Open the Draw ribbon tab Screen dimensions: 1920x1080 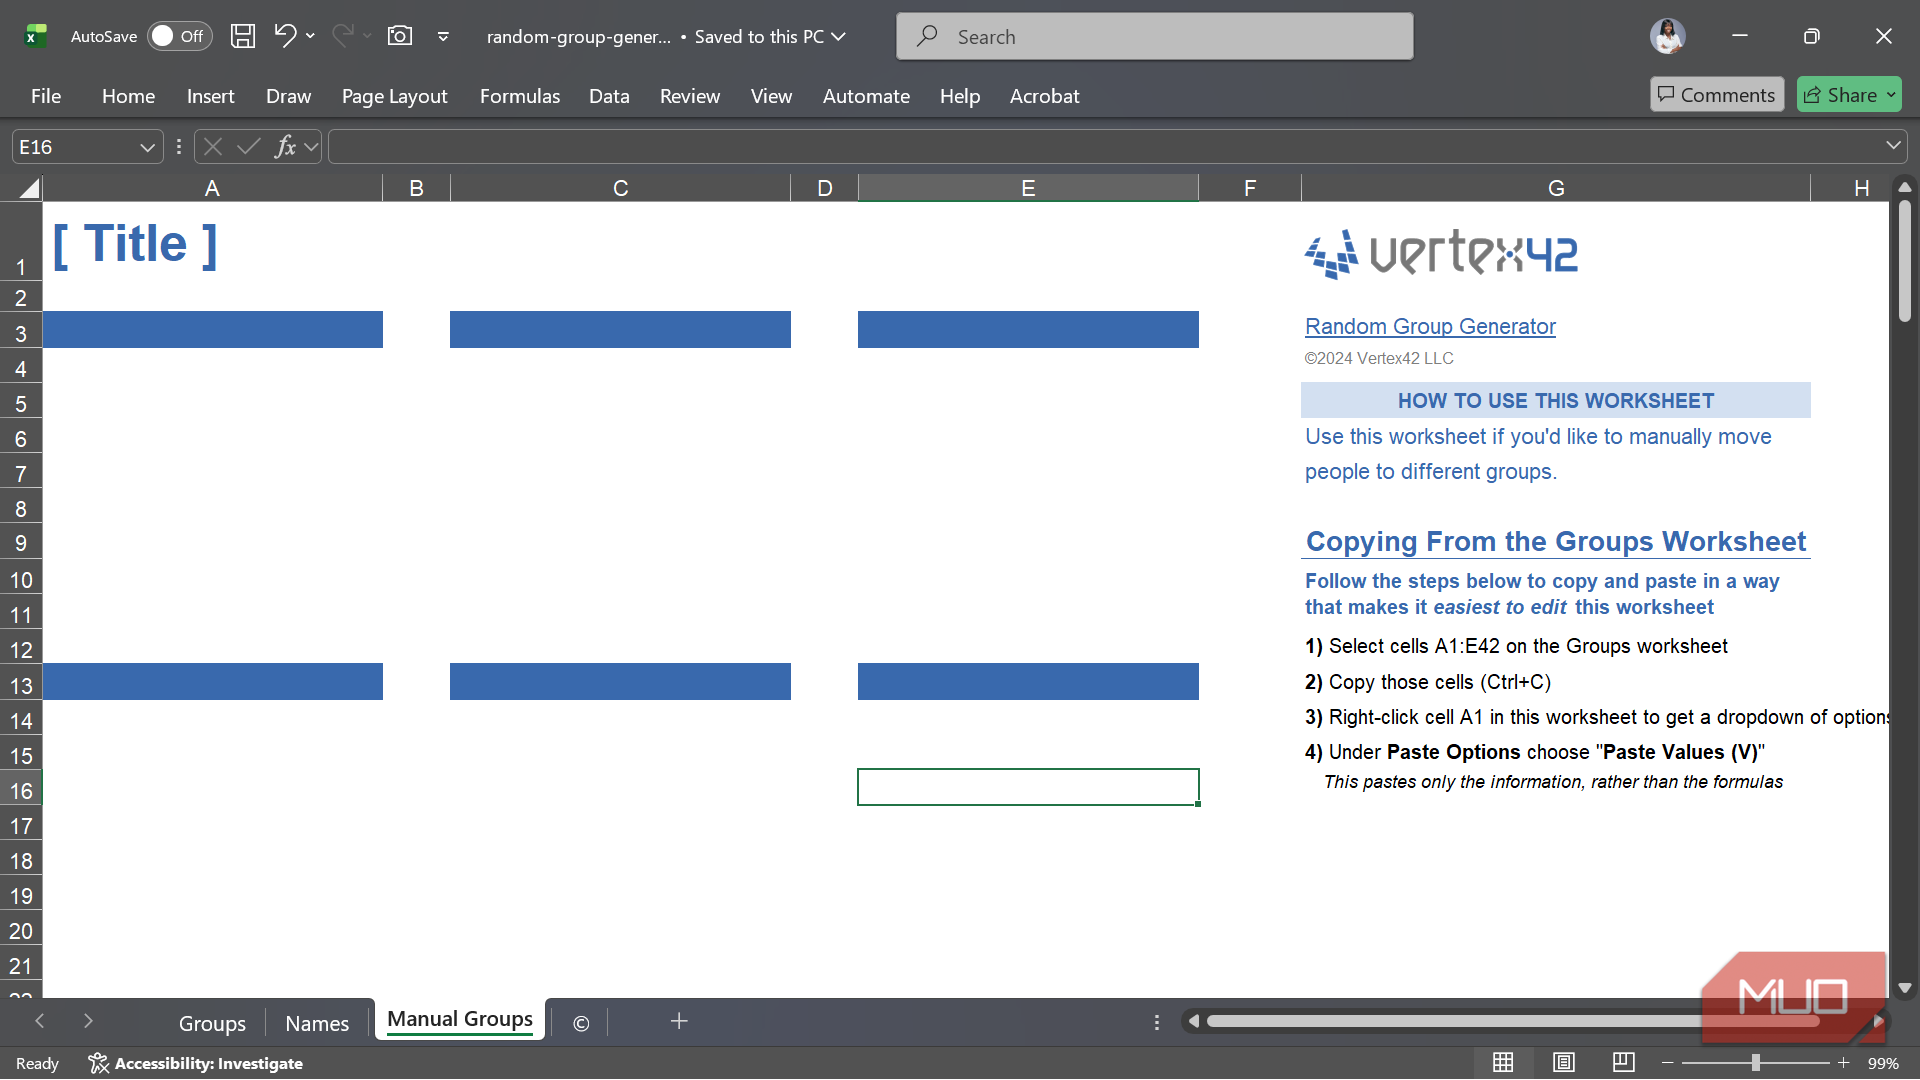pos(288,96)
